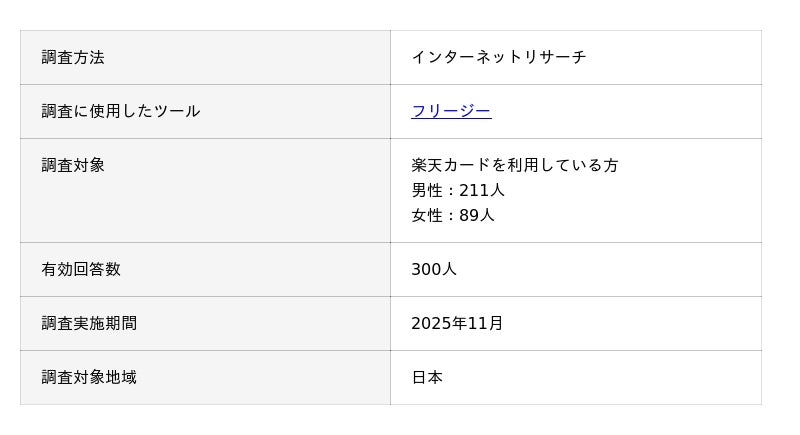Click the 男性：211人 line
Screen dimensions: 800x435
[457, 190]
